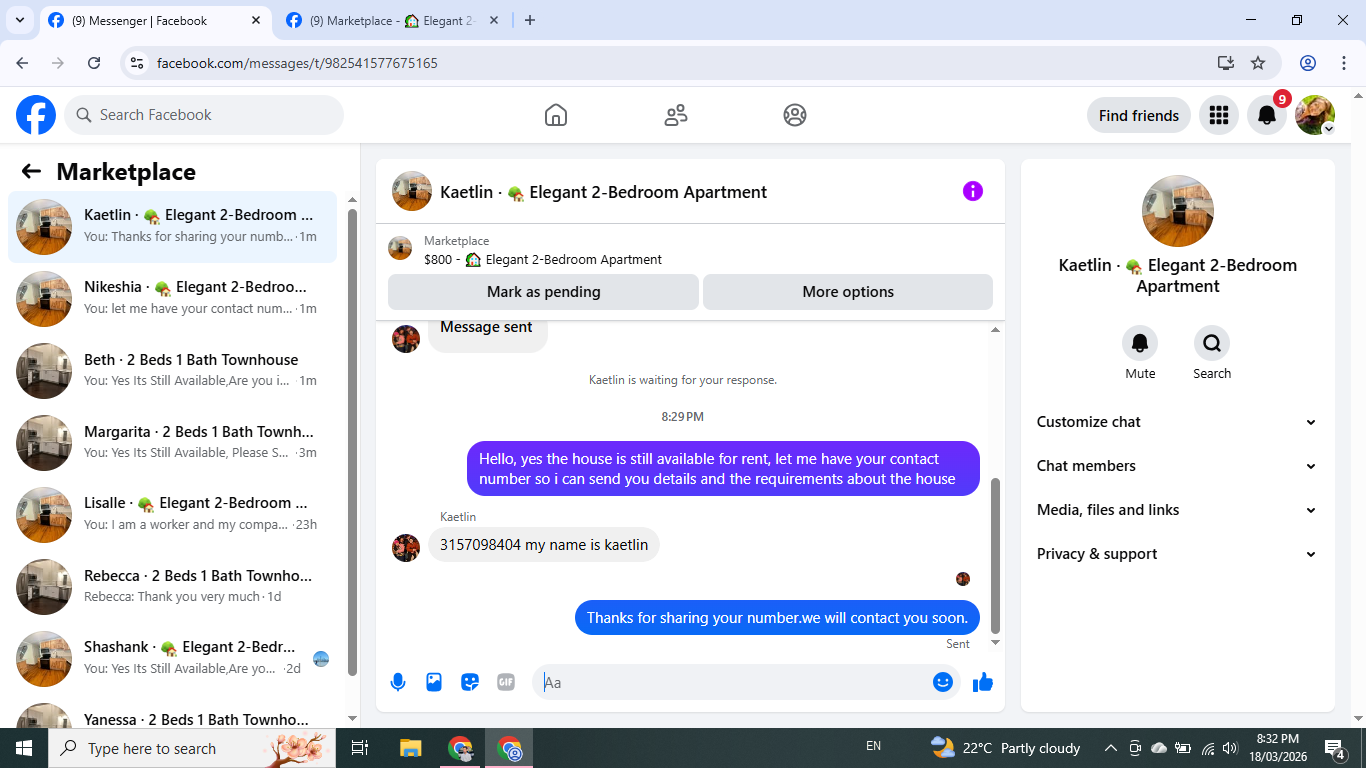The image size is (1366, 768).
Task: Expand Privacy & support section
Action: coord(1177,554)
